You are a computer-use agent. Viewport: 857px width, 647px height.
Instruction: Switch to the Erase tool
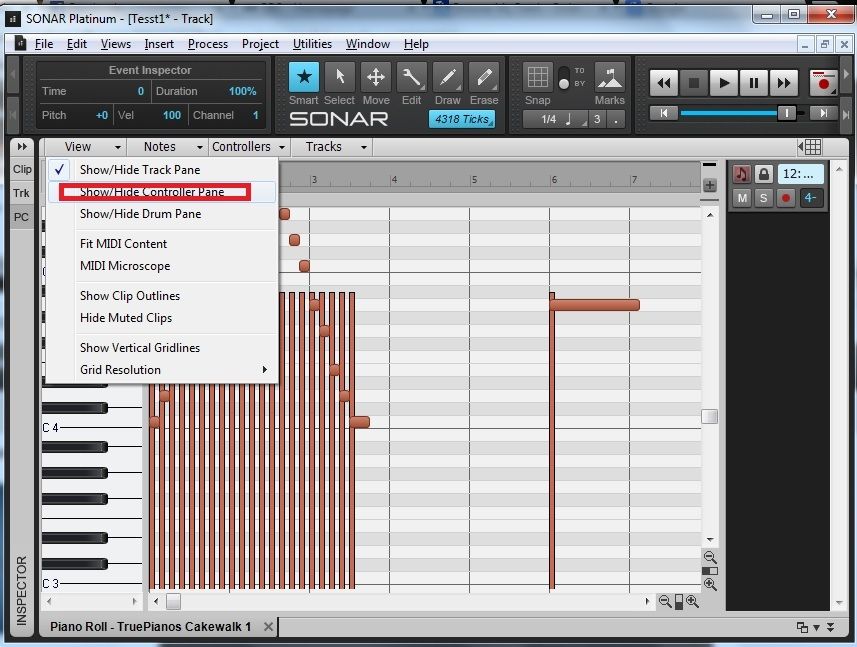coord(484,78)
